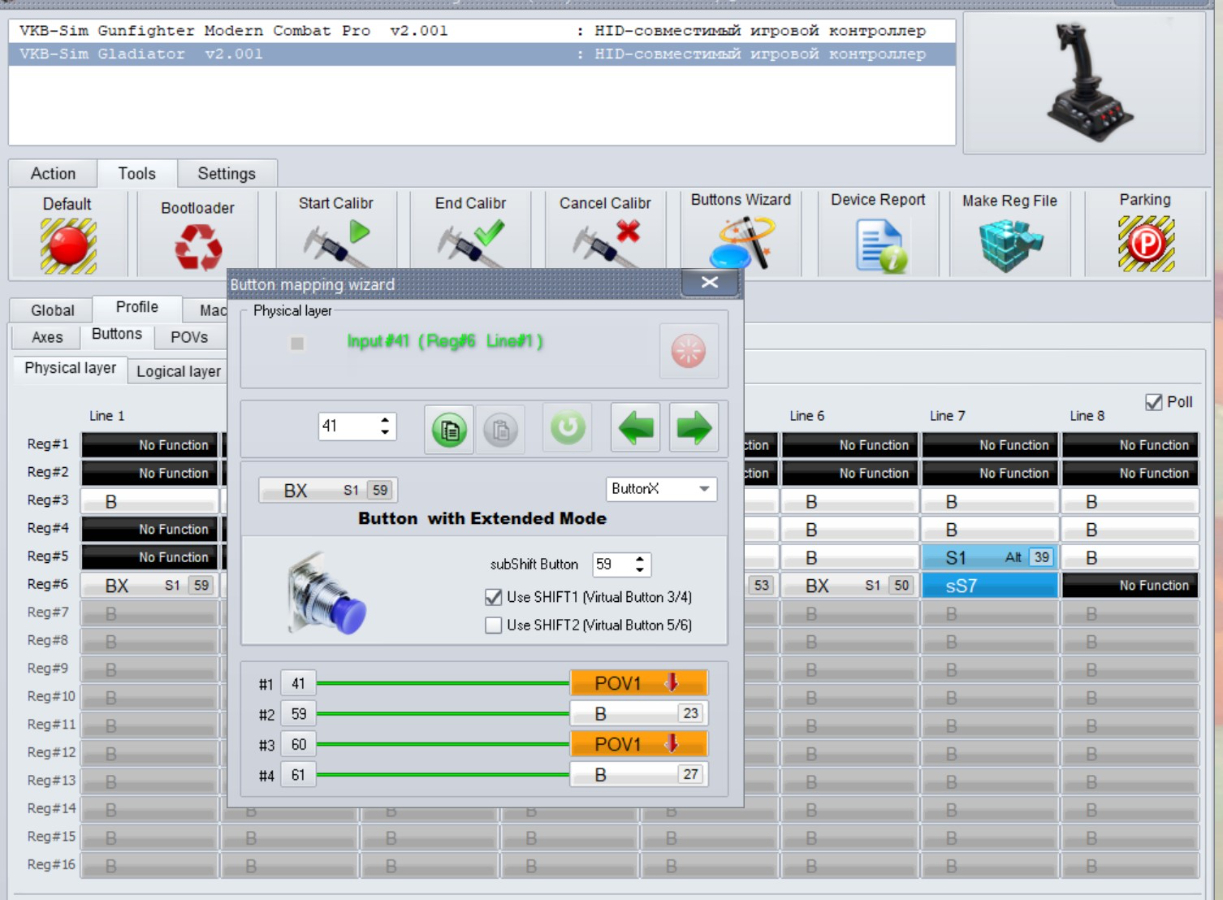Viewport: 1223px width, 900px height.
Task: Click the green copy icon in wizard
Action: click(450, 429)
